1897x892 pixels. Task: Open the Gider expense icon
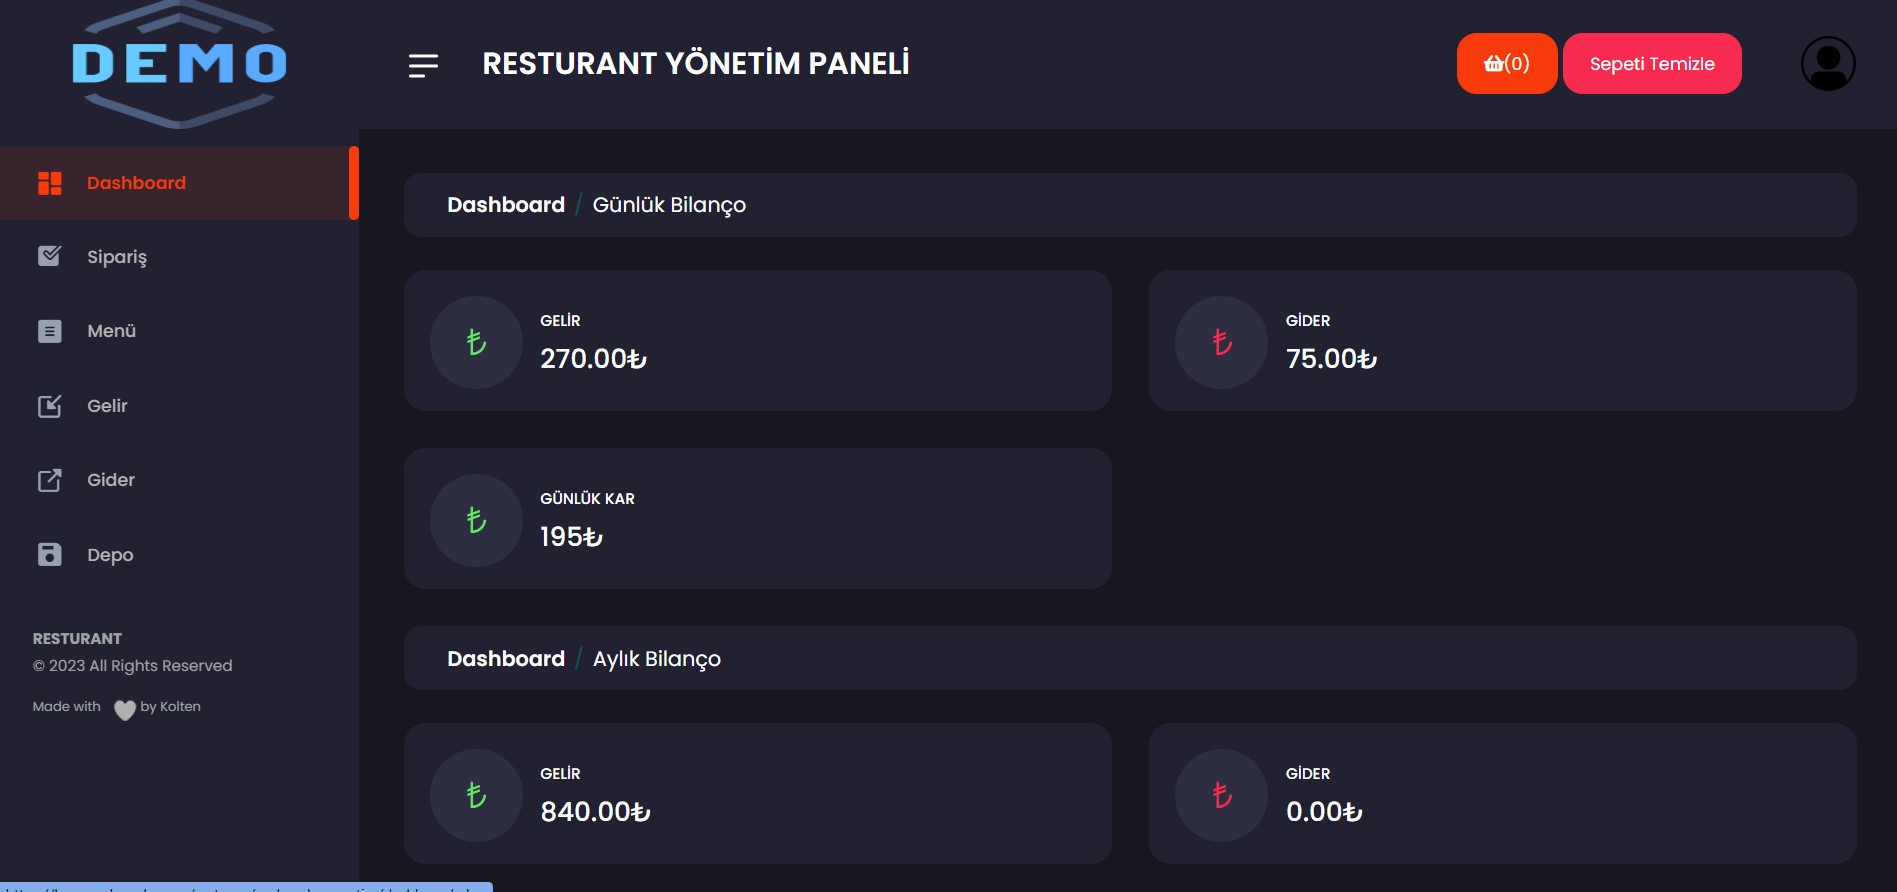click(50, 480)
